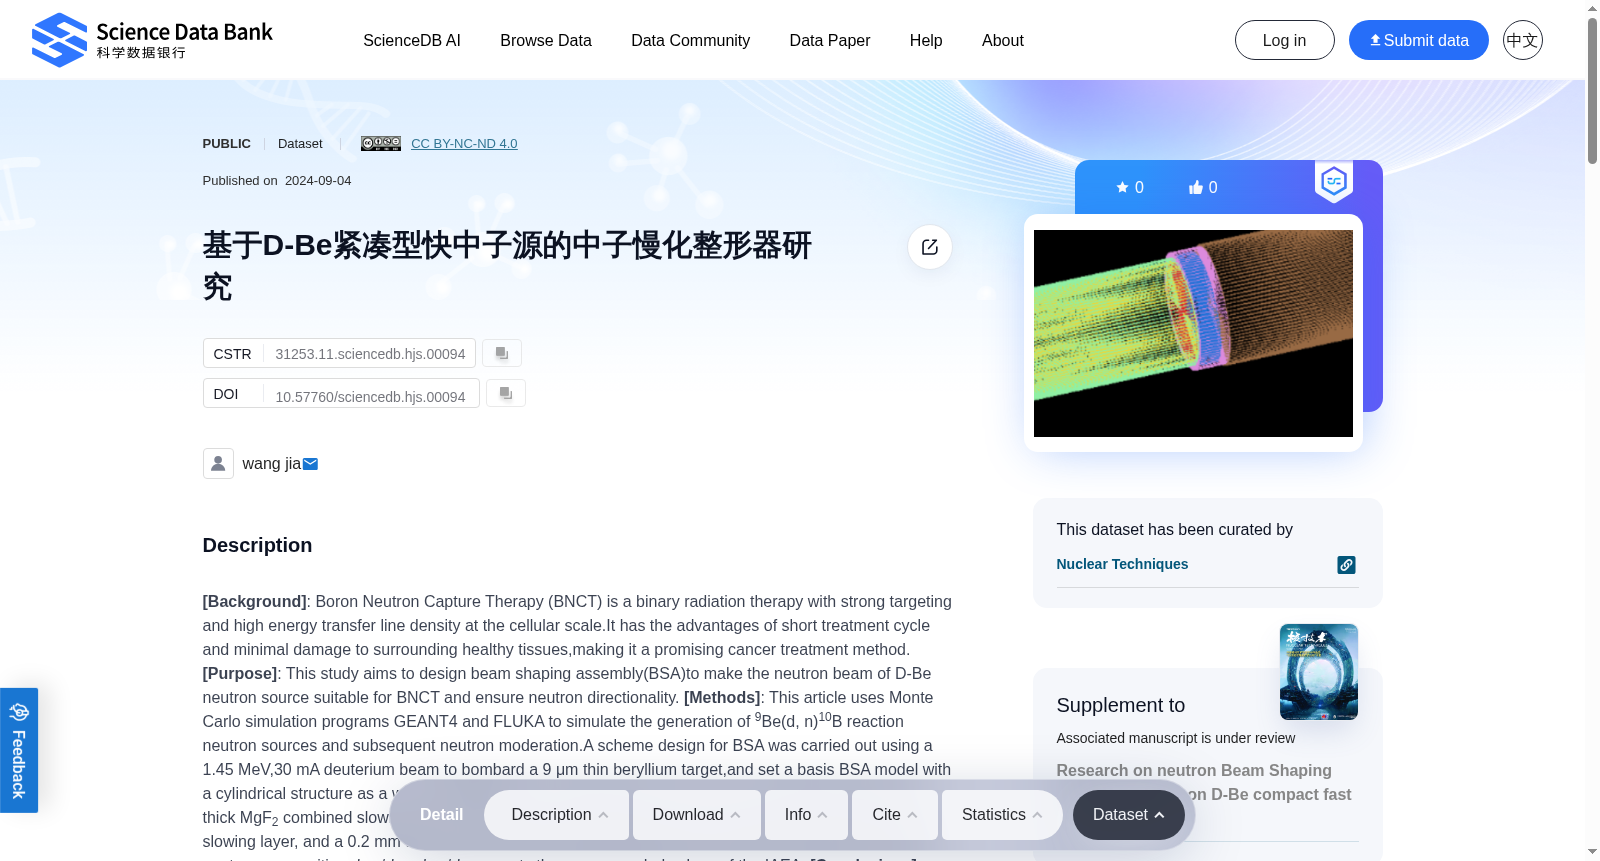View the dataset preview image

1193,333
